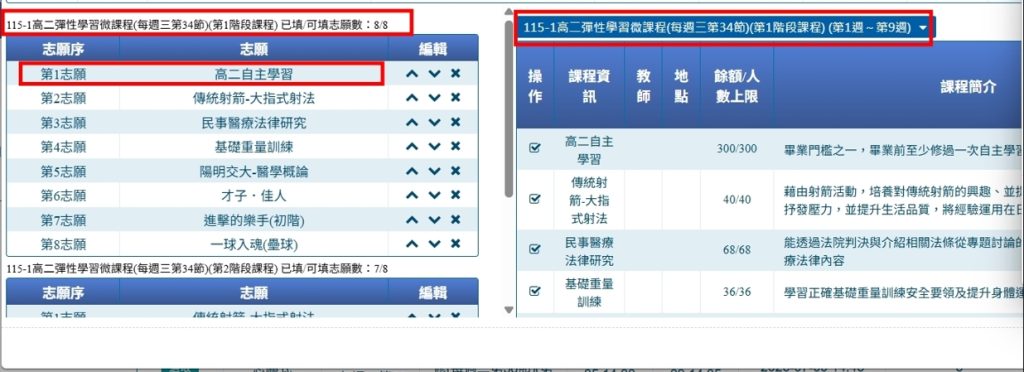
Task: Click the 課程簡介 column header
Action: coord(968,87)
